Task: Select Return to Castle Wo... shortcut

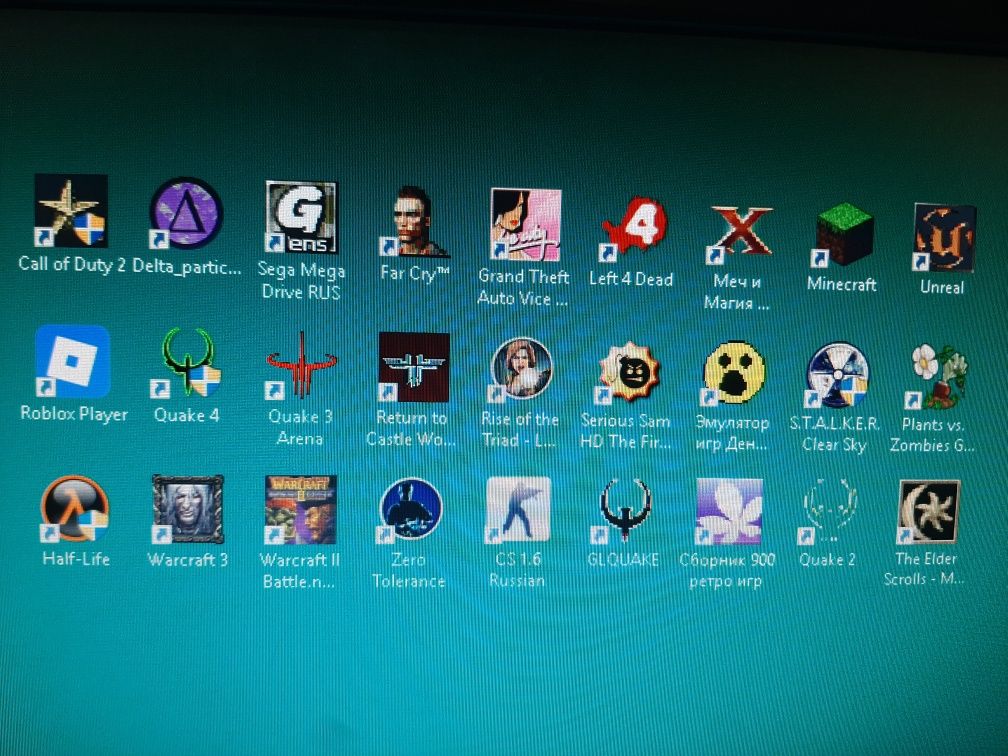Action: coord(414,367)
